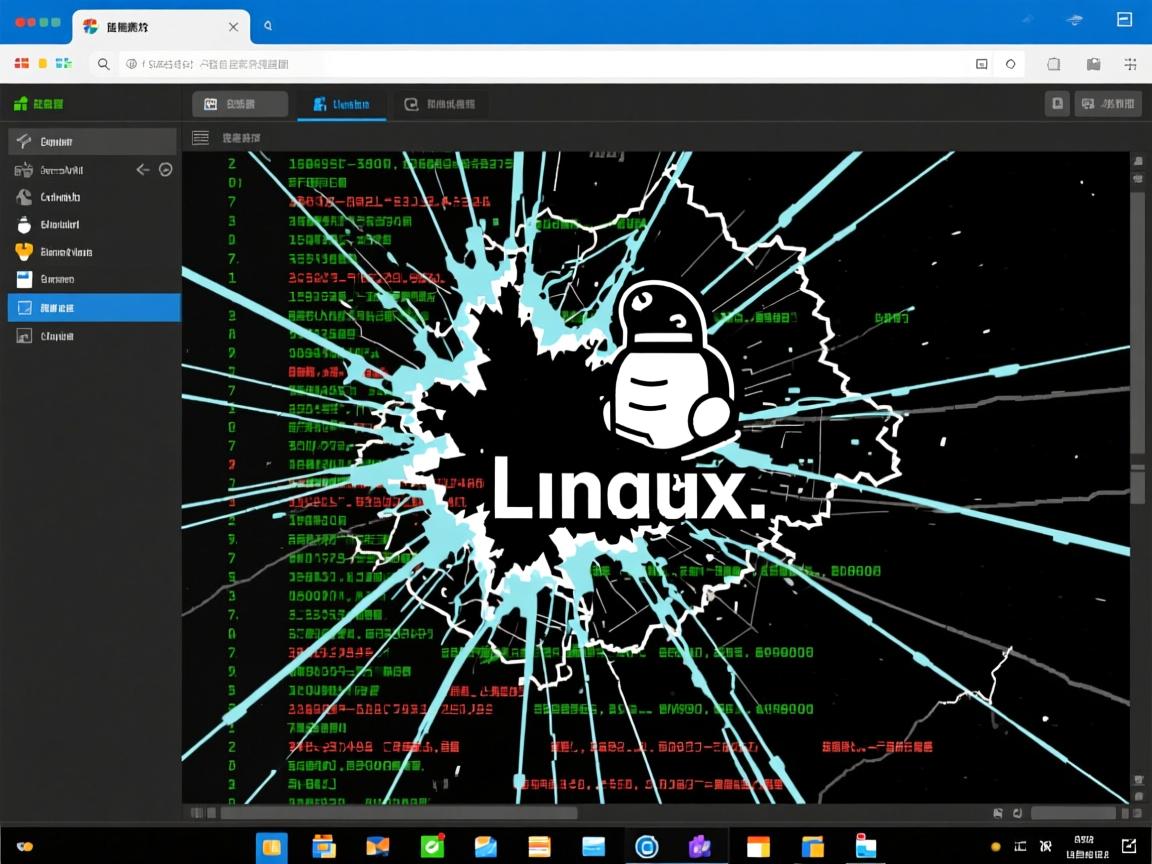Open the Windows Start button on the taskbar
This screenshot has height=864, width=1152.
tap(272, 845)
